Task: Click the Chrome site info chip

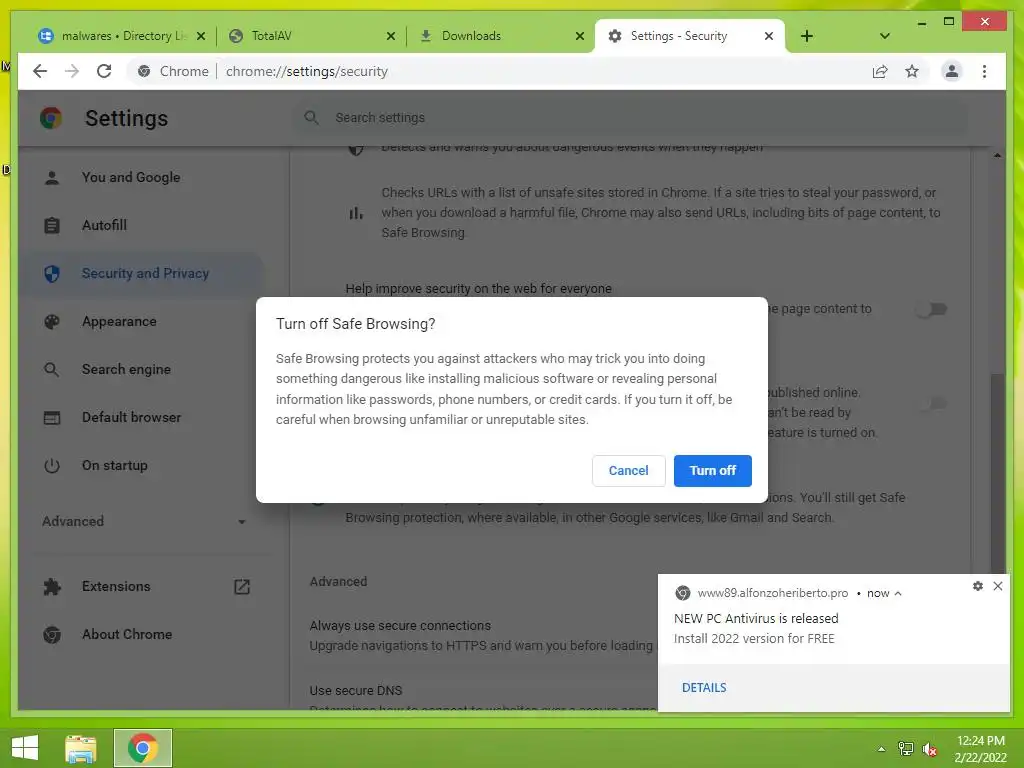Action: click(x=173, y=71)
